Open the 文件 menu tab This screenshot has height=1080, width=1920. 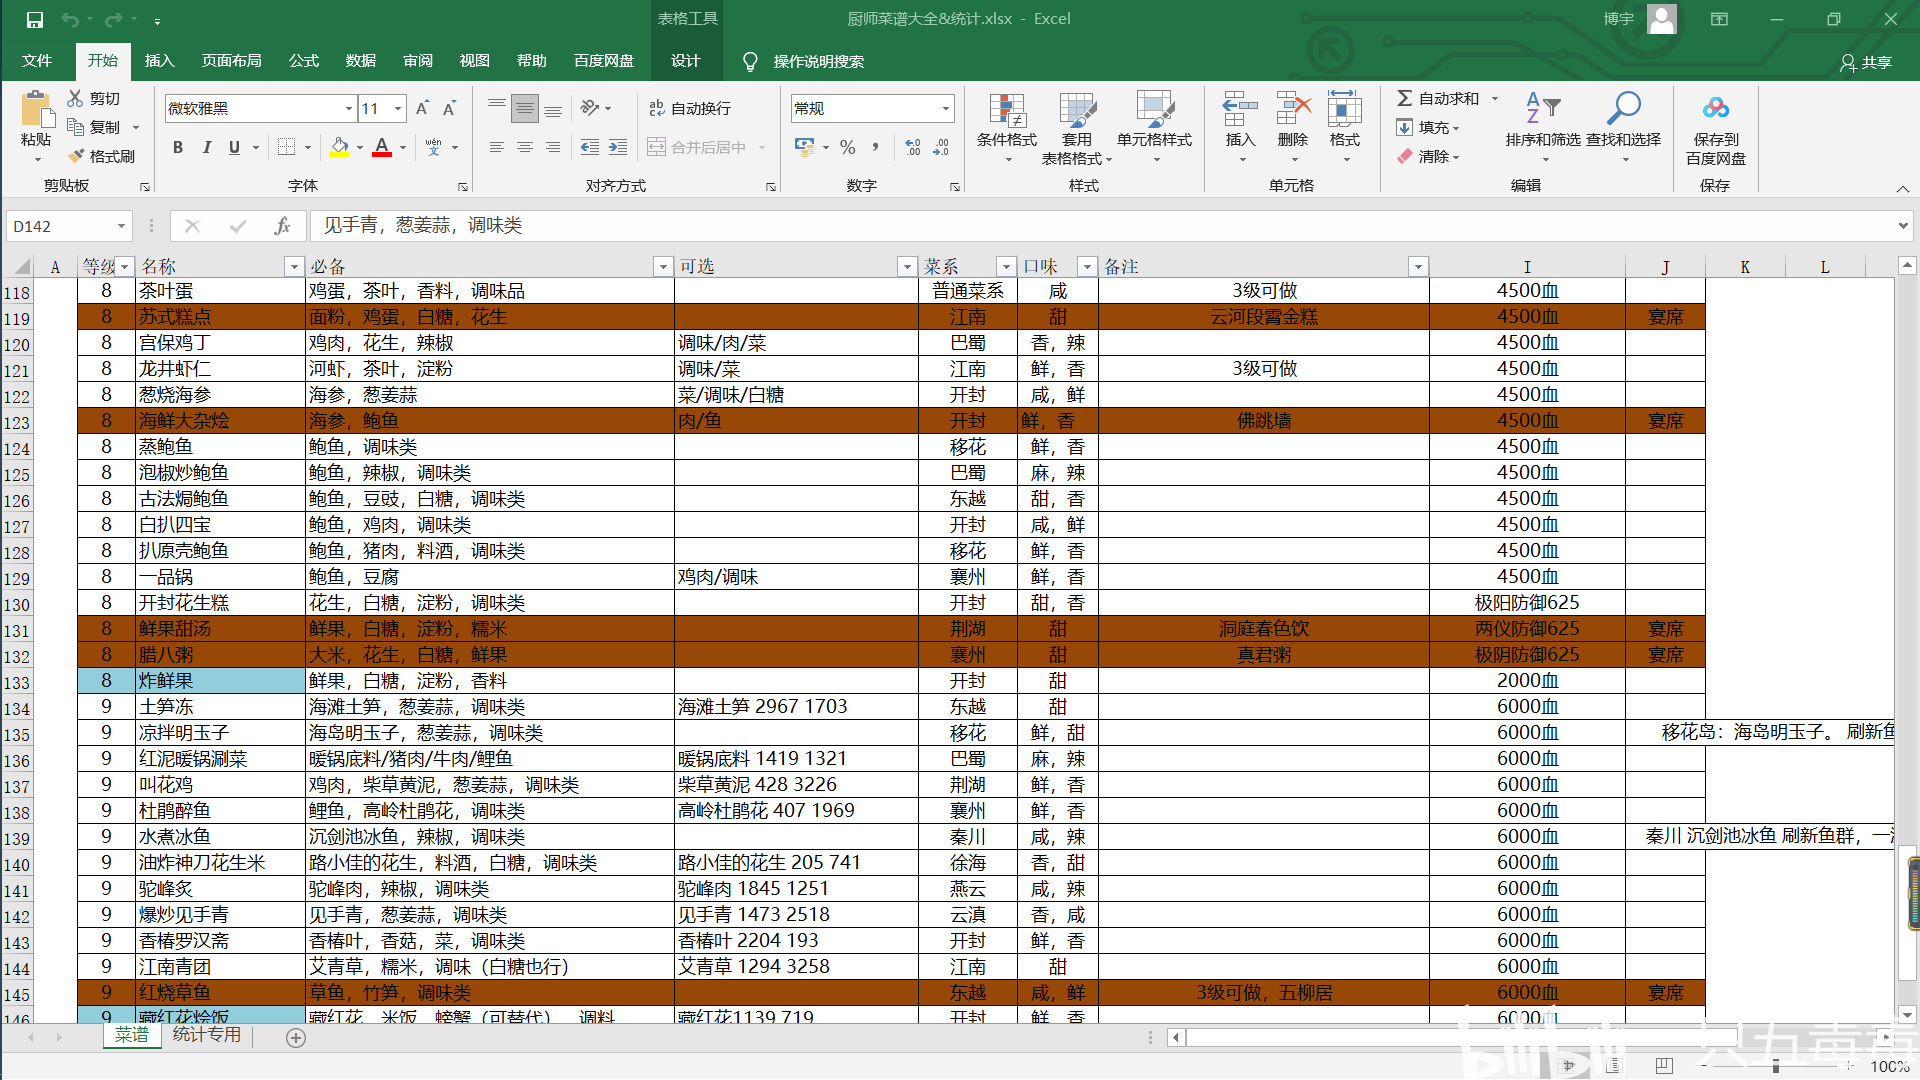pos(37,61)
